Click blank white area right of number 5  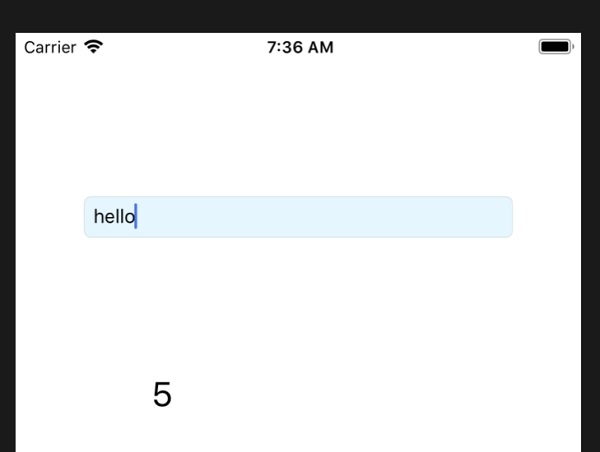[x=380, y=395]
